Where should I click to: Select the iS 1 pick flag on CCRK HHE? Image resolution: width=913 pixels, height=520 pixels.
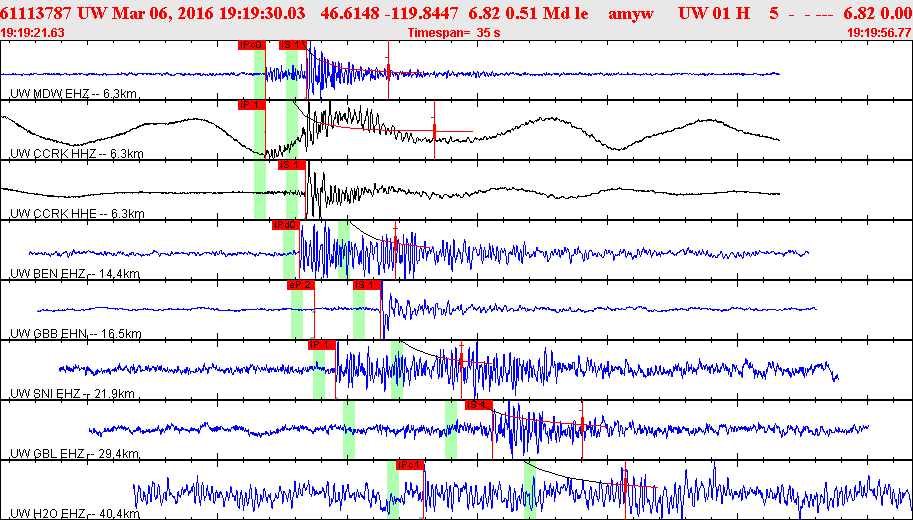292,165
